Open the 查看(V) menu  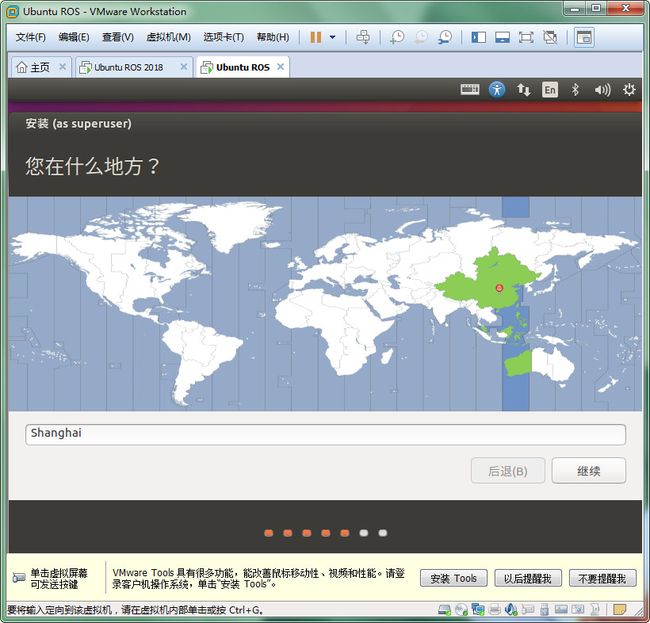(x=118, y=37)
